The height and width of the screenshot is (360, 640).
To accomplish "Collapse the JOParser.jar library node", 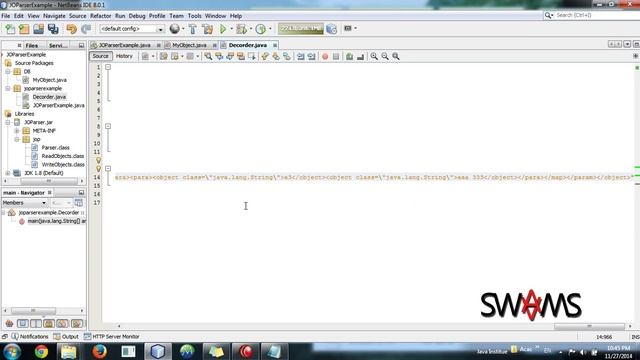I will pos(8,122).
